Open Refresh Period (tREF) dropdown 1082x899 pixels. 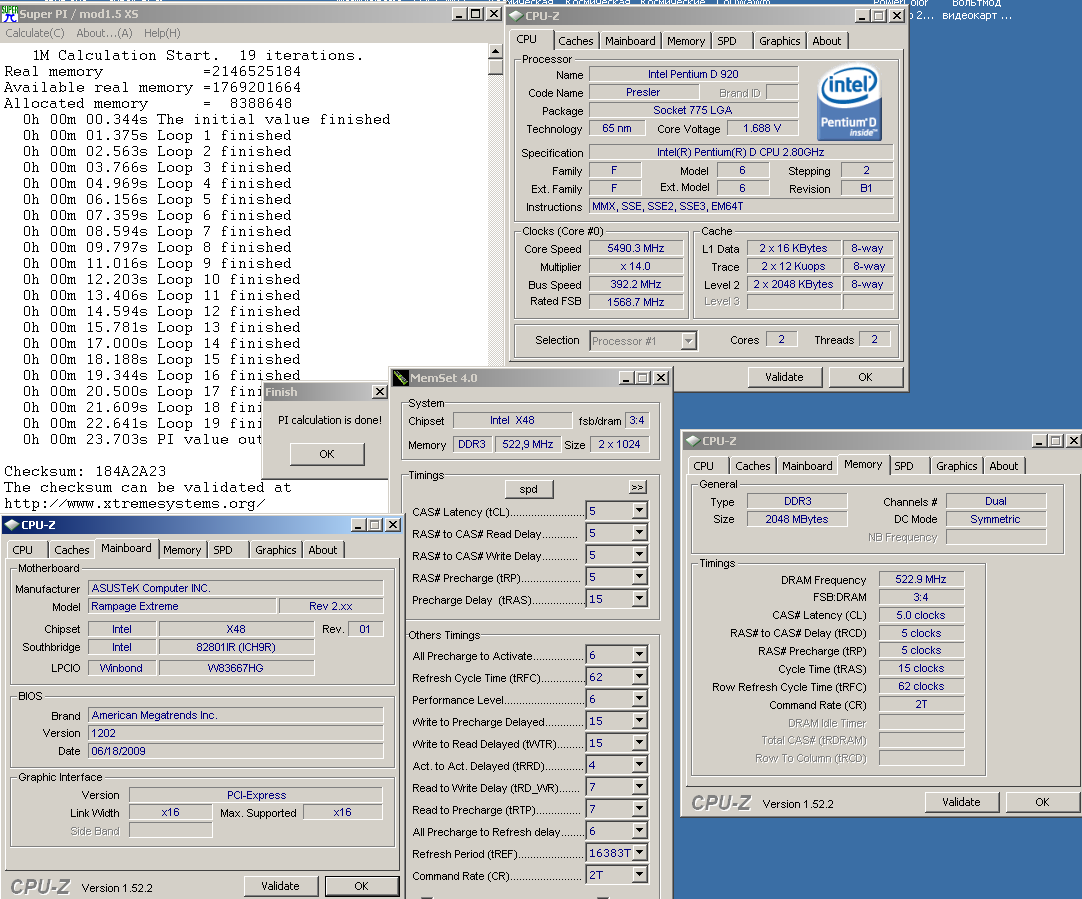click(640, 853)
